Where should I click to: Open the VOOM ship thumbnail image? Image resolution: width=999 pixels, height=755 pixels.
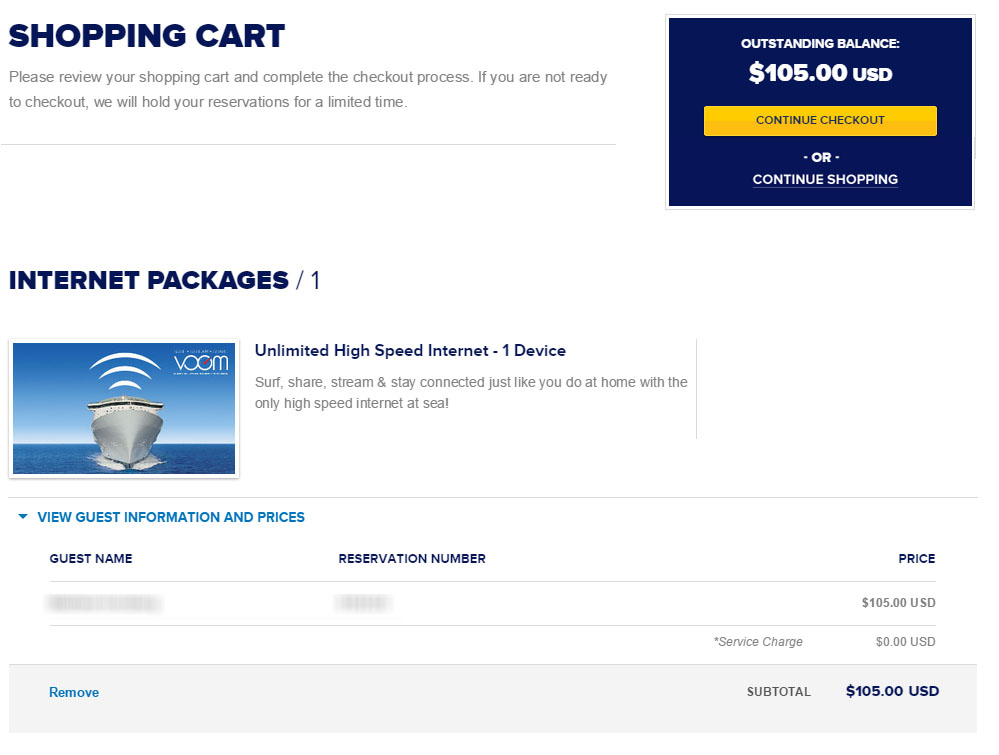(x=124, y=408)
